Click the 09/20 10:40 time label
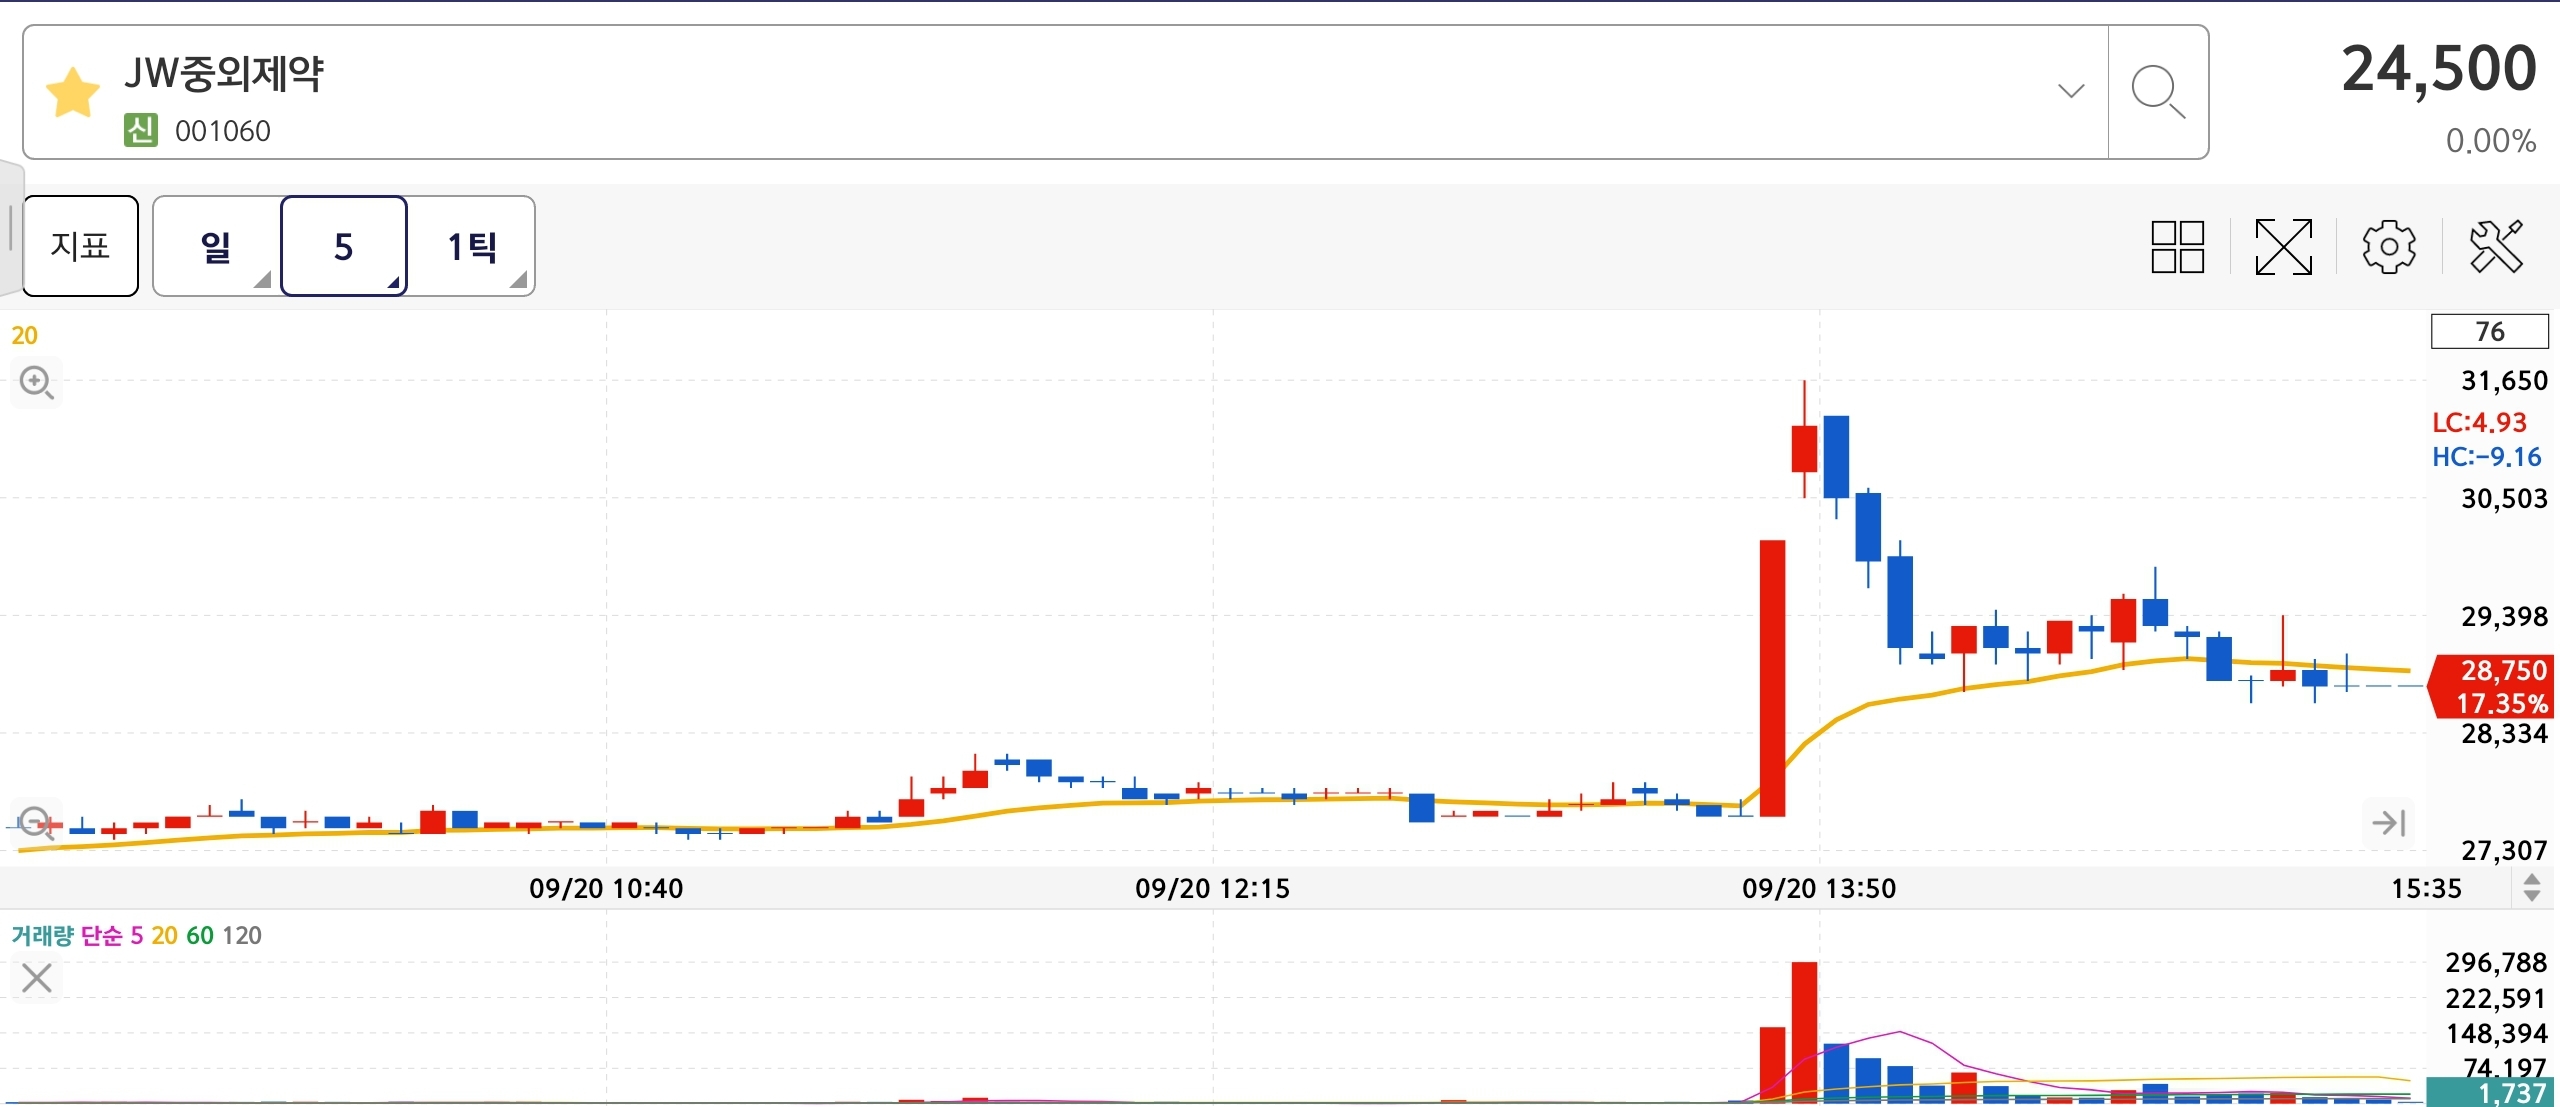This screenshot has height=1107, width=2560. pos(606,888)
